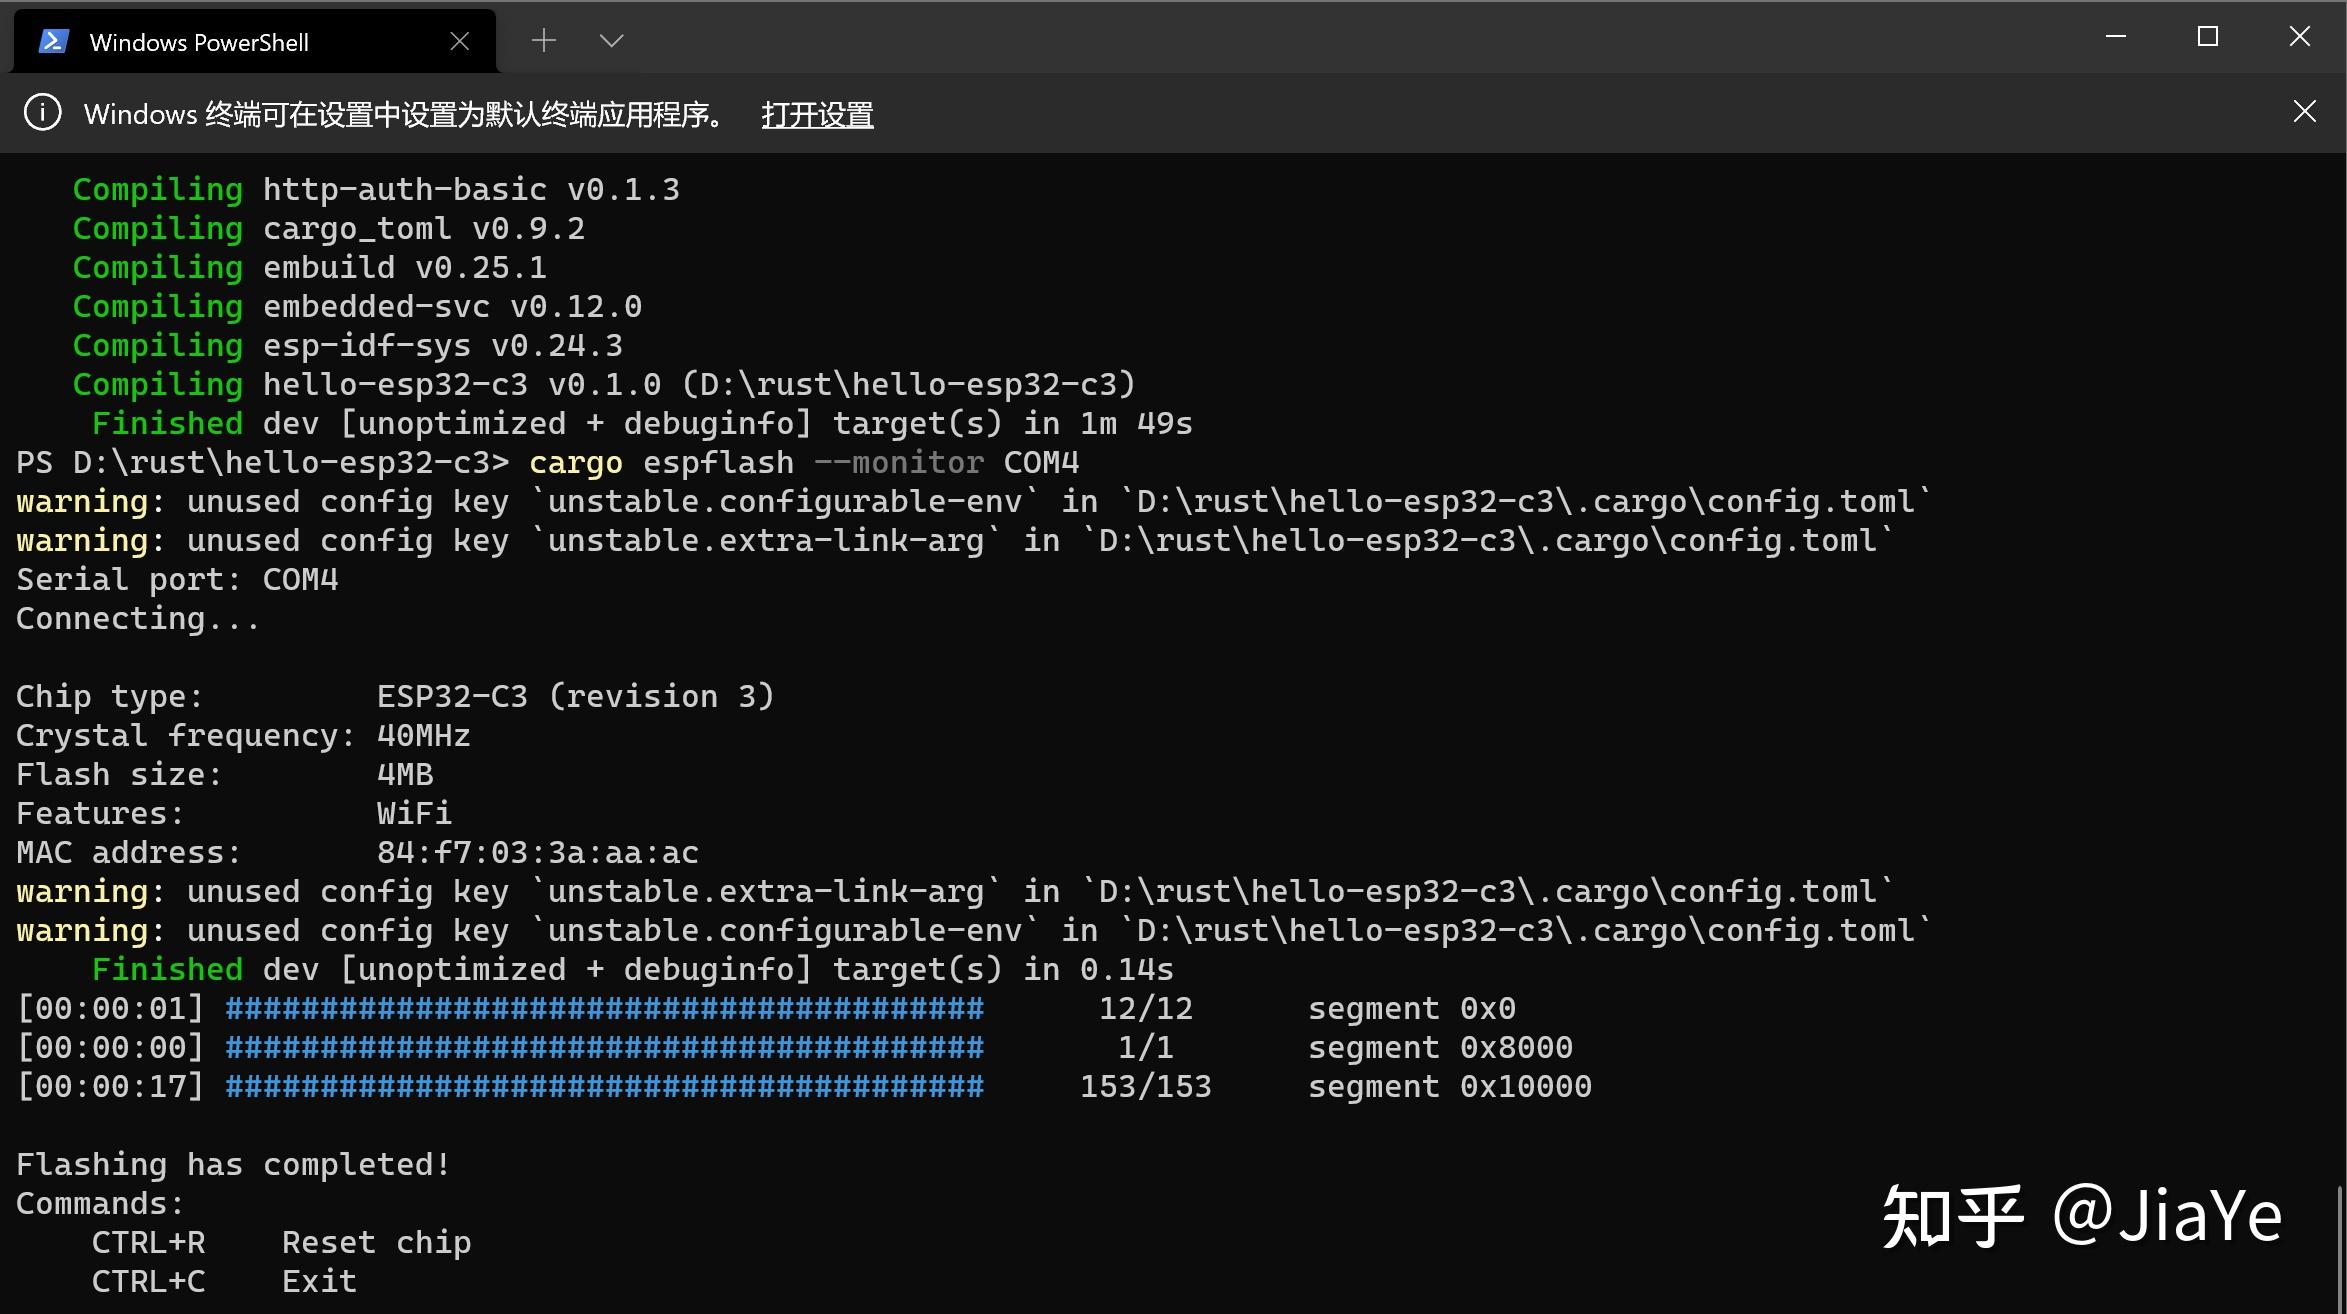Click the PowerShell icon on the tab

coord(53,41)
